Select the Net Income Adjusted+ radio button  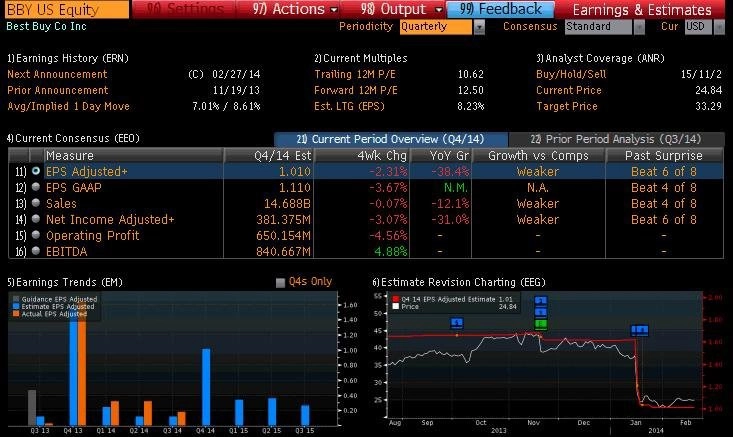(x=36, y=219)
